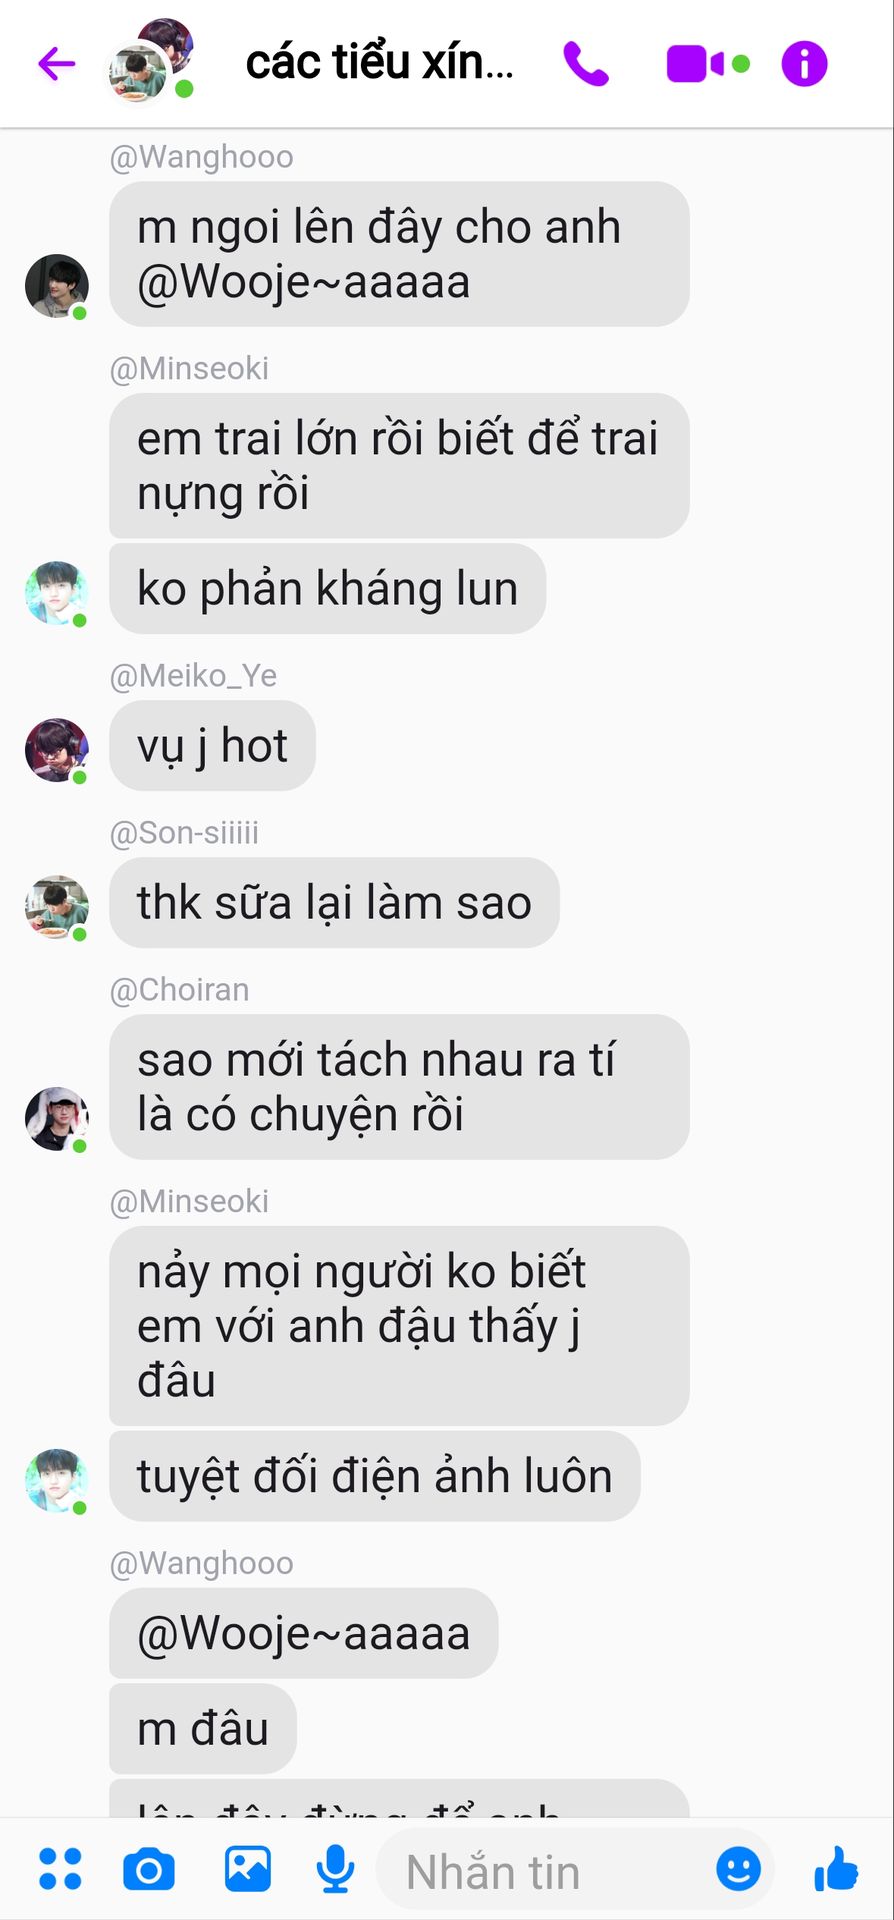Open conversation info with the i icon
Image resolution: width=894 pixels, height=1920 pixels.
click(804, 64)
